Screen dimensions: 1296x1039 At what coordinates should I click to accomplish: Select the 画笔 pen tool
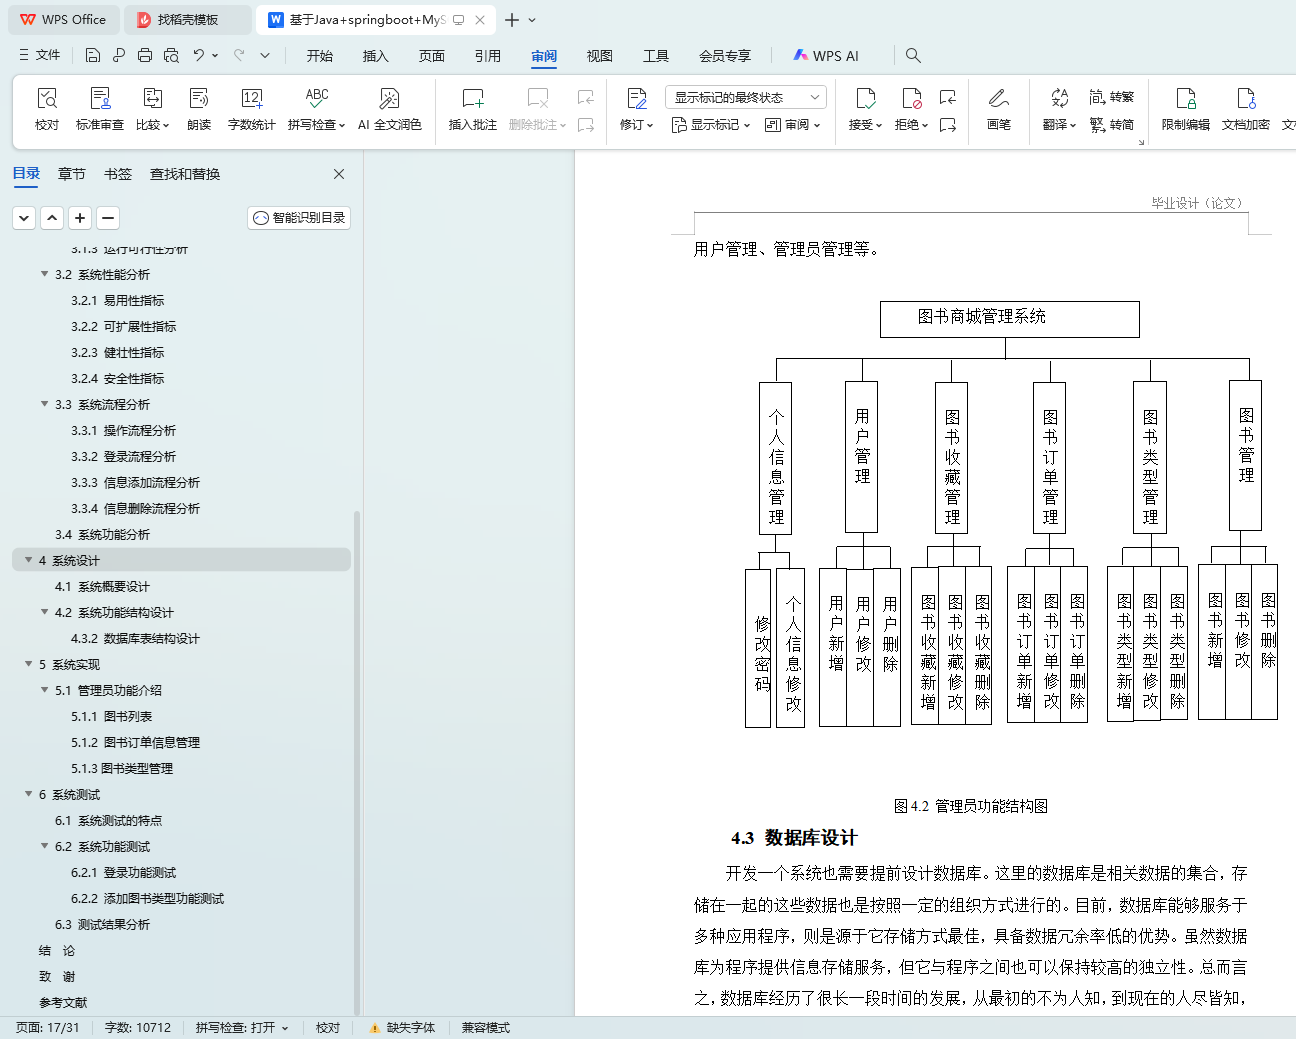pos(998,109)
